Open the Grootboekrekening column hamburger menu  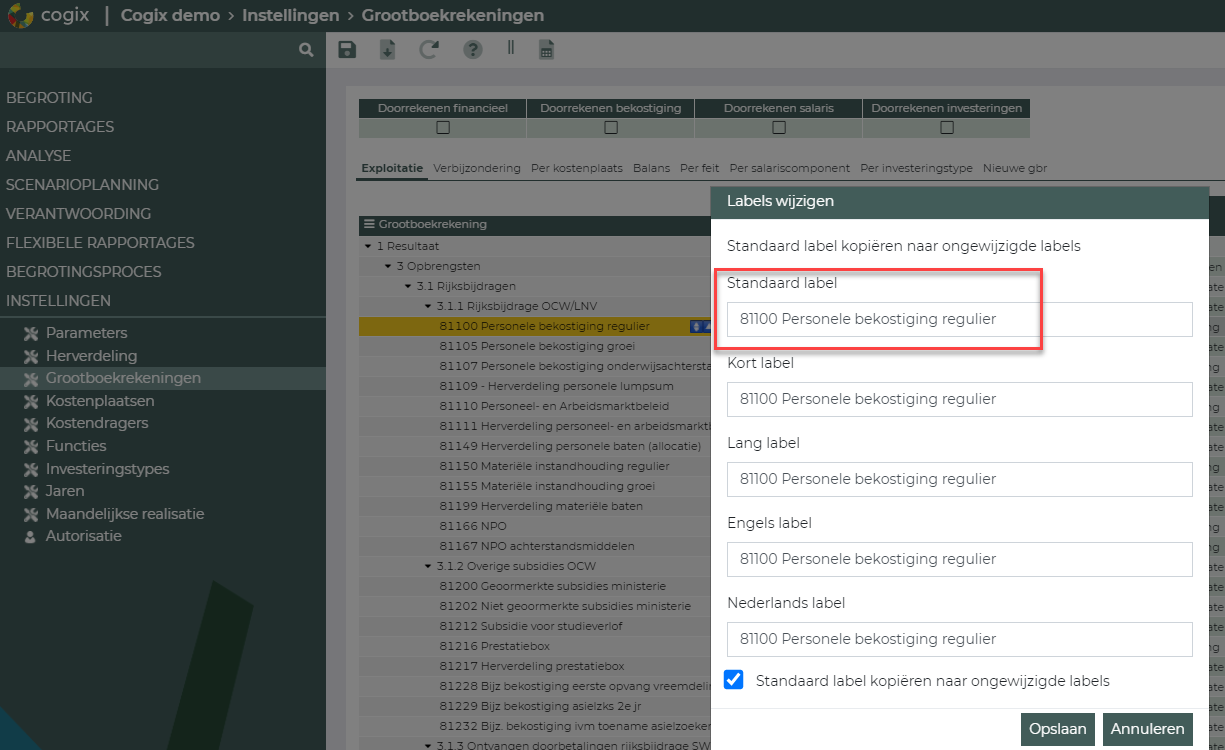[369, 225]
